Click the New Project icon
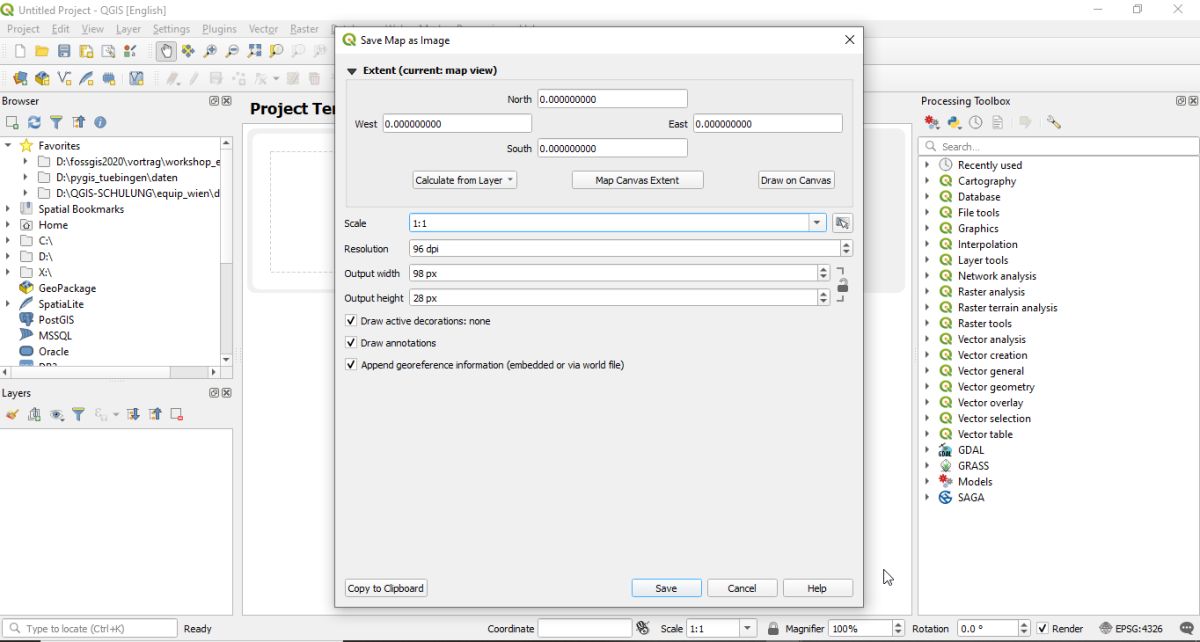 [20, 51]
